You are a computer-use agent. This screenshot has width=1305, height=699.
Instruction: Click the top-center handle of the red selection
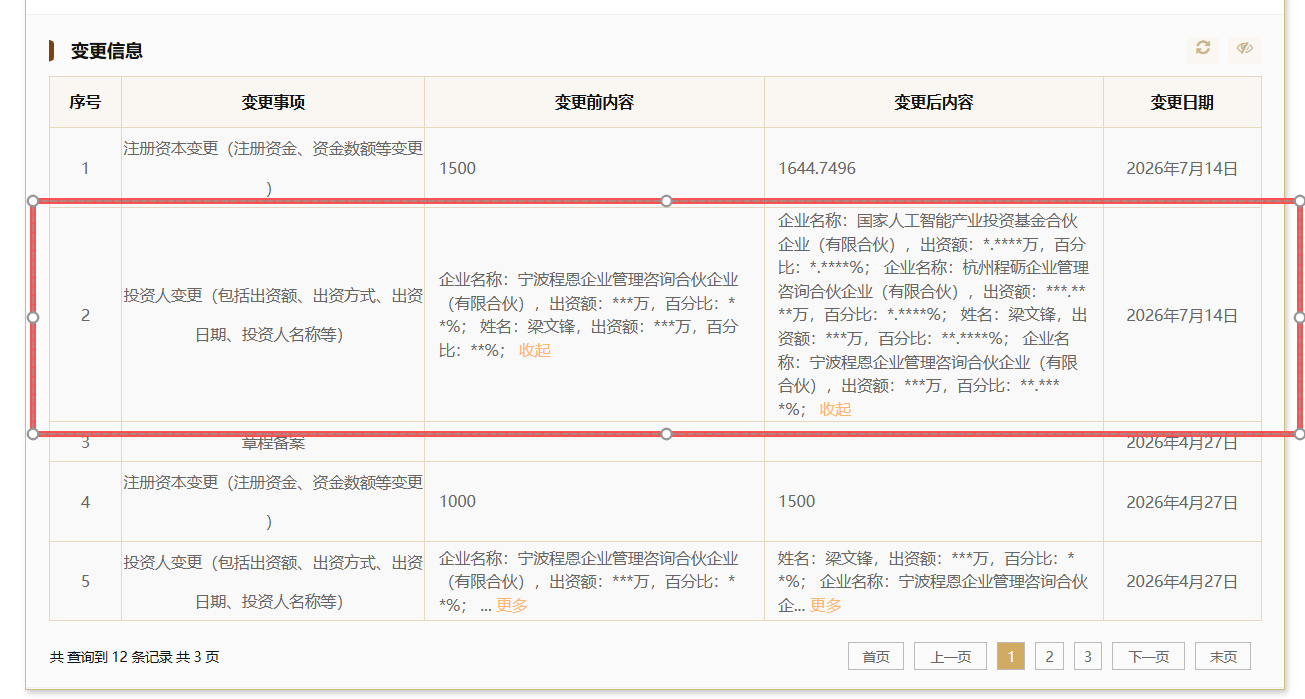(667, 201)
